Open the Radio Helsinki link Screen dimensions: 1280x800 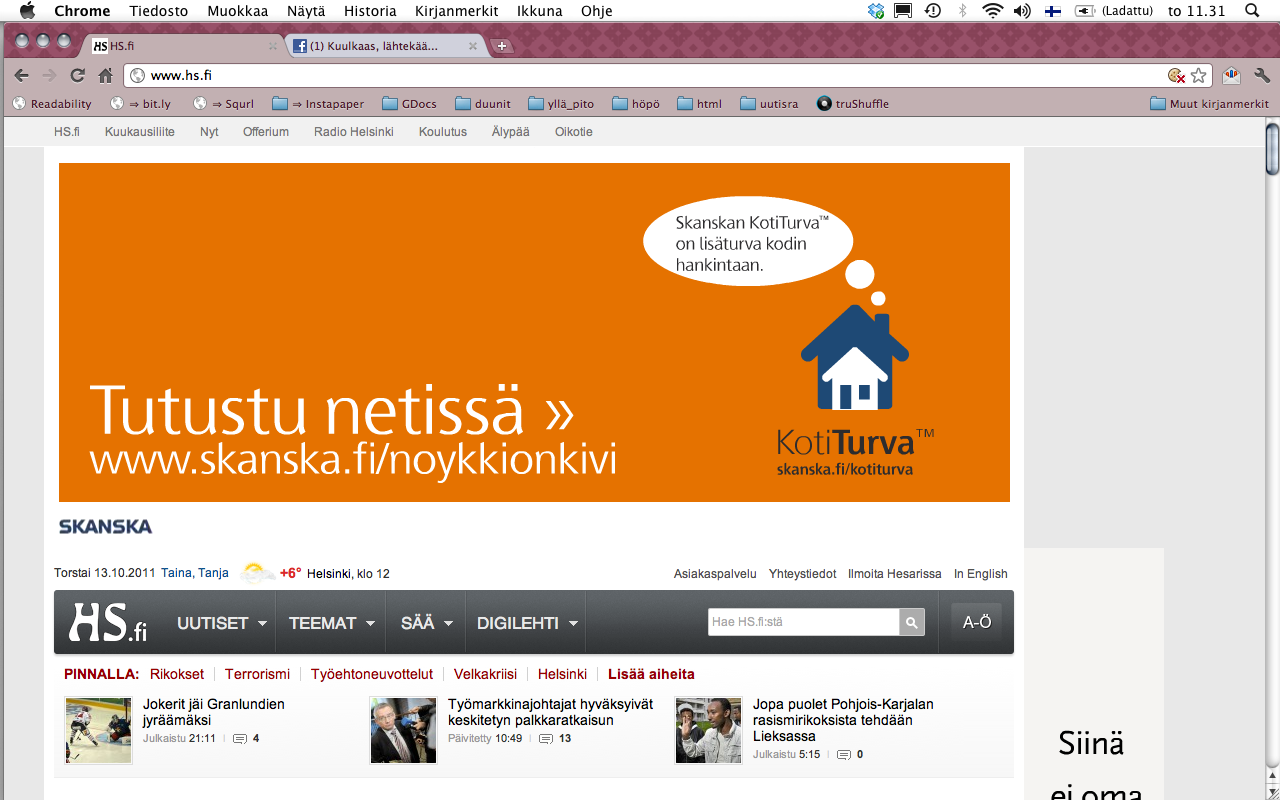[x=354, y=131]
